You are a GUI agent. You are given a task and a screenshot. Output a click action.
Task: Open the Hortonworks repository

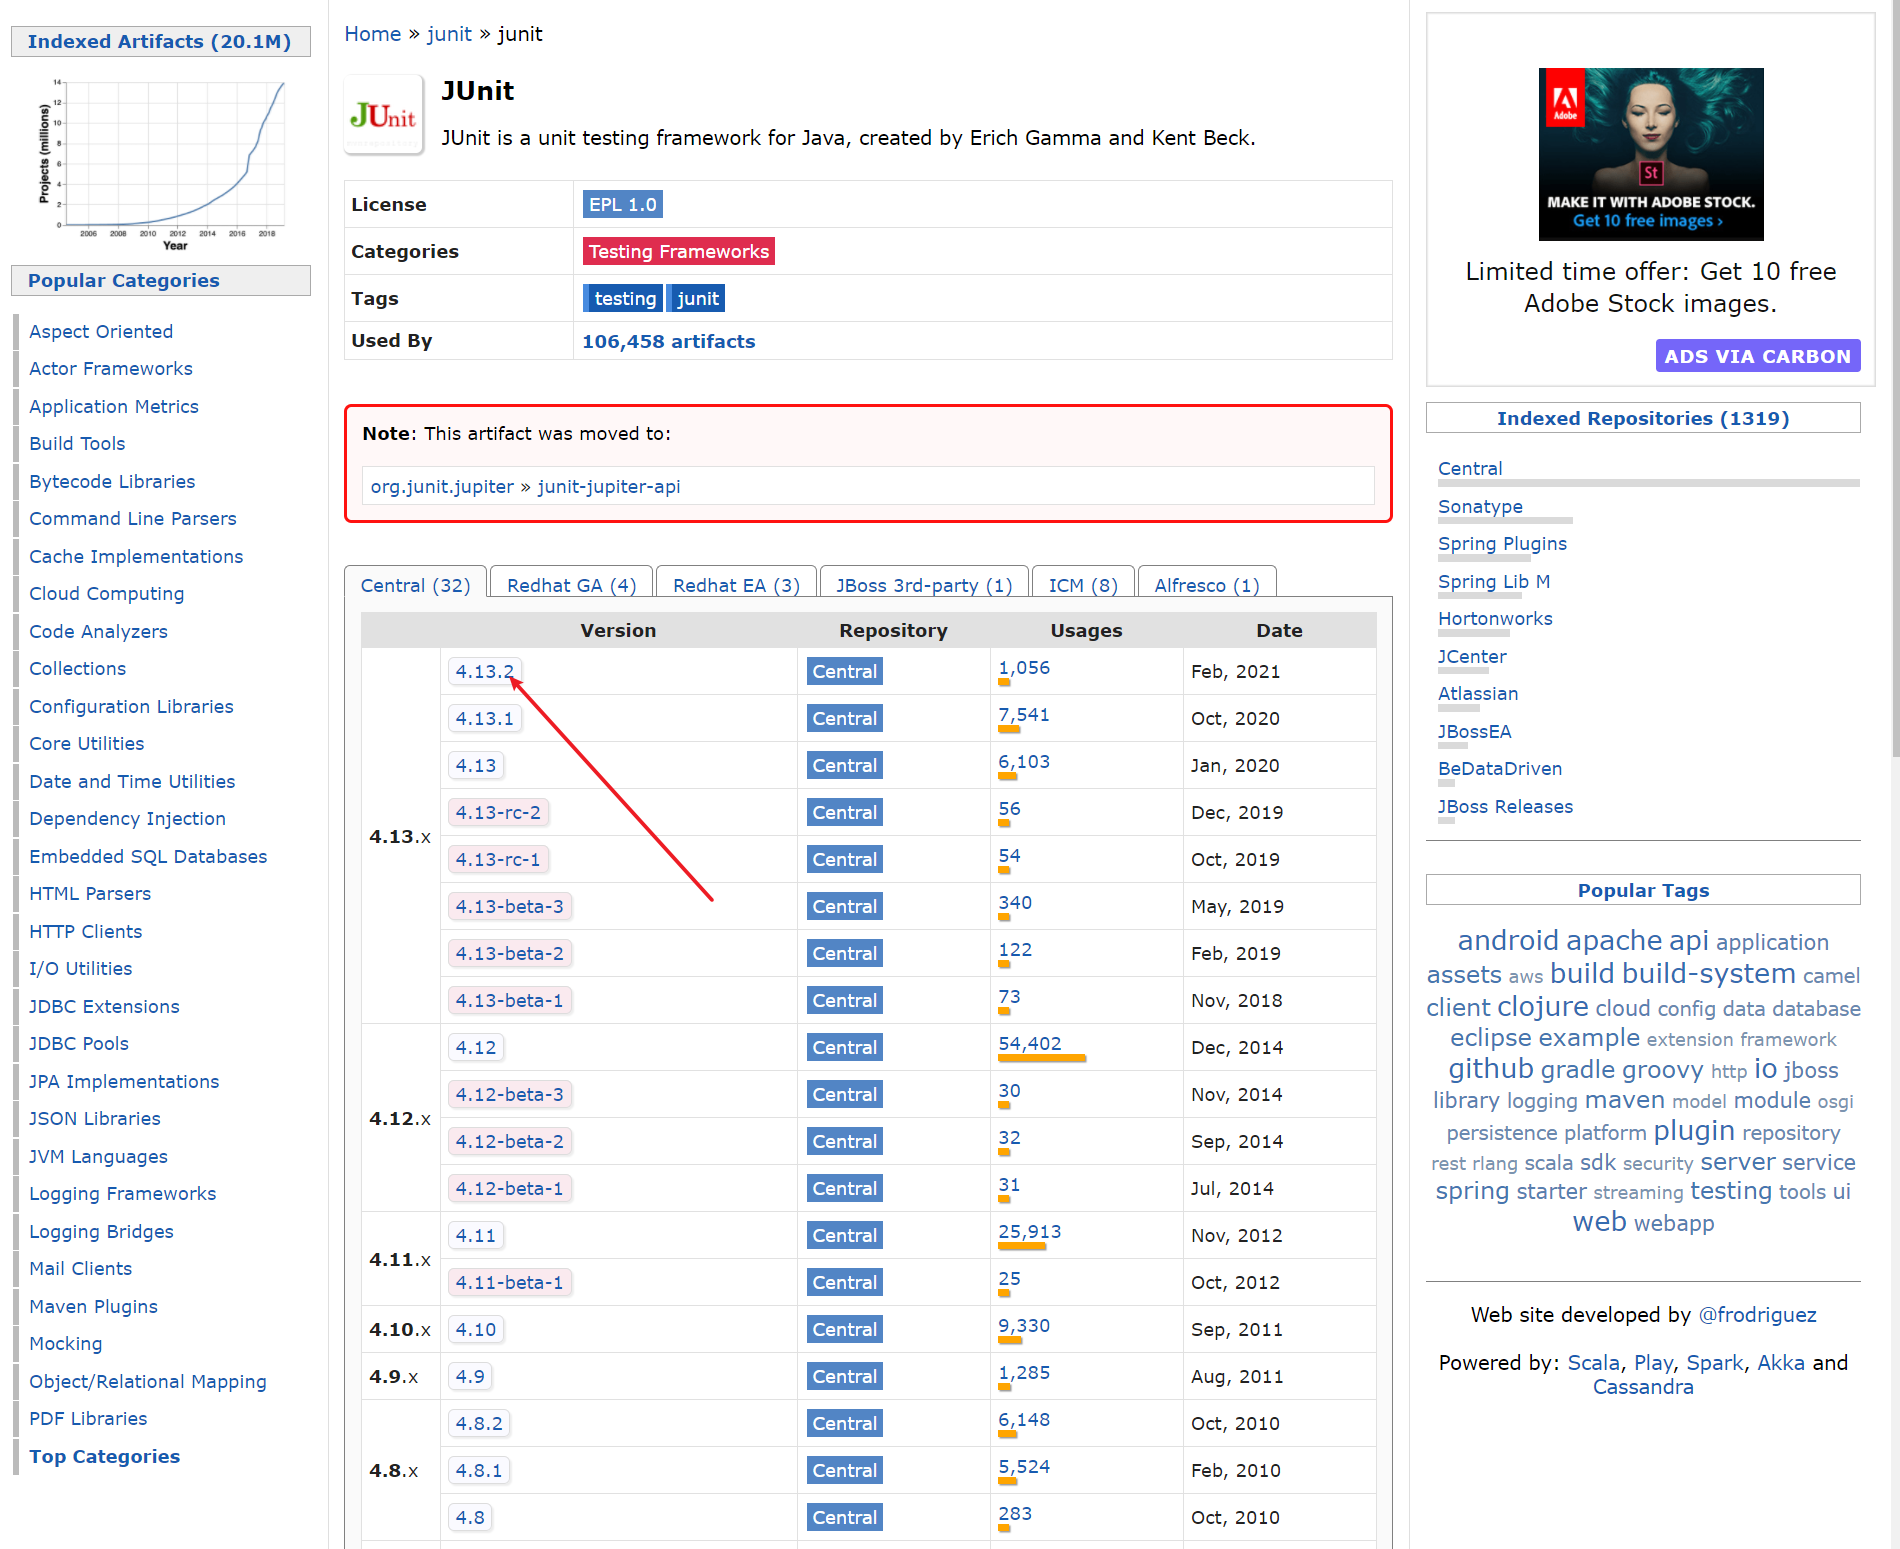(1495, 618)
